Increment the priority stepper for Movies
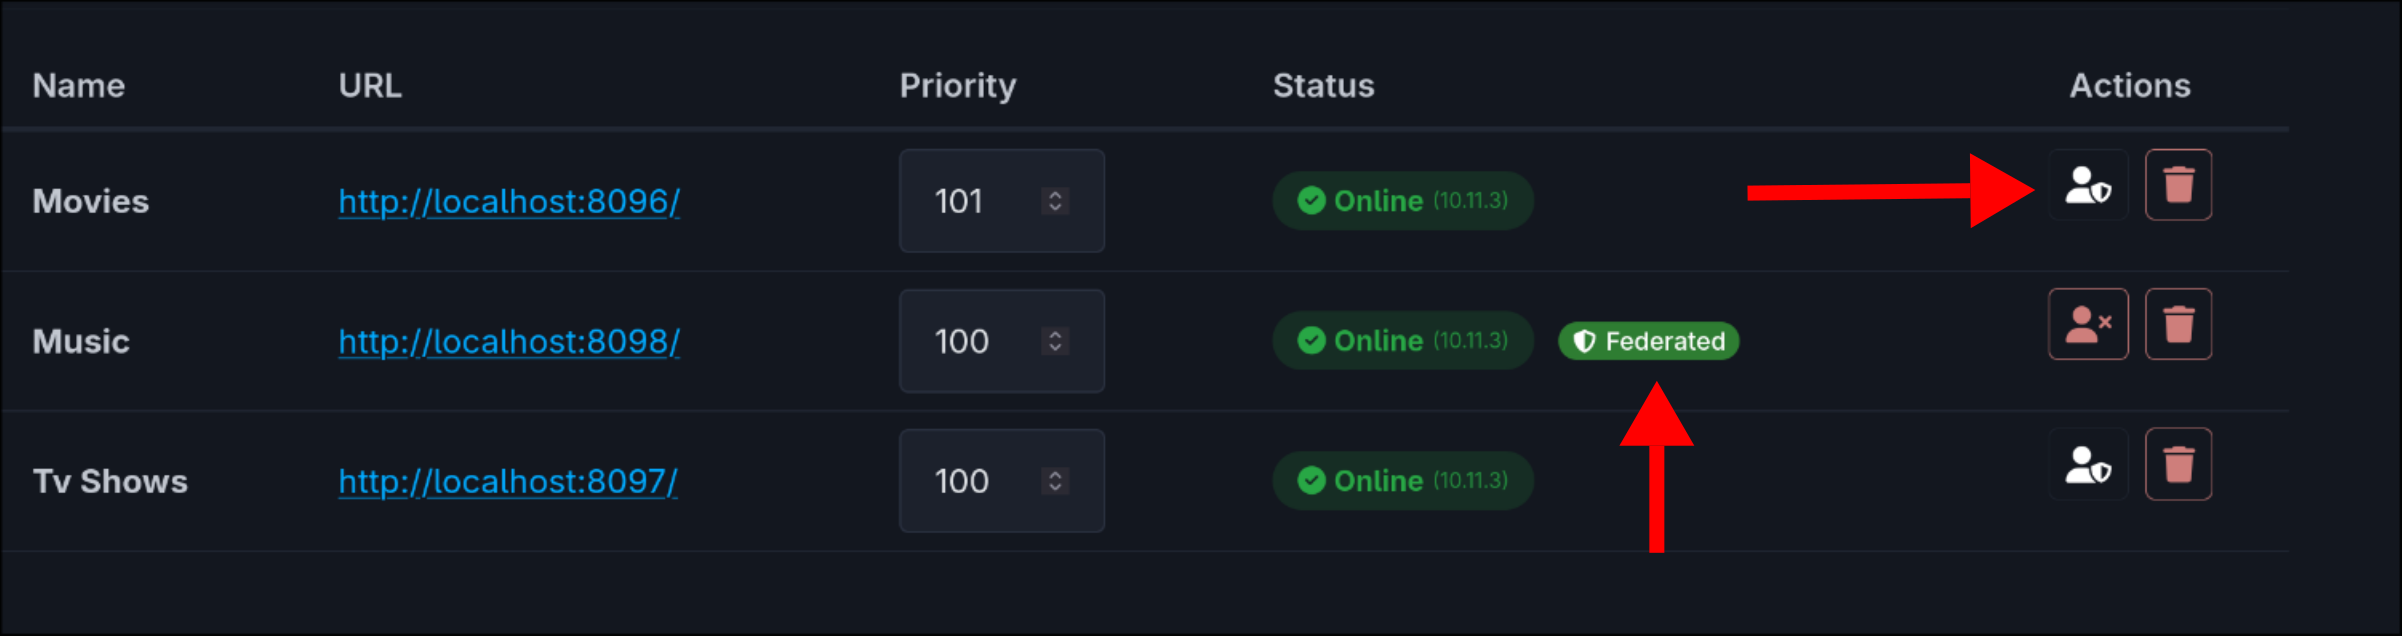Image resolution: width=2402 pixels, height=636 pixels. pos(1054,195)
